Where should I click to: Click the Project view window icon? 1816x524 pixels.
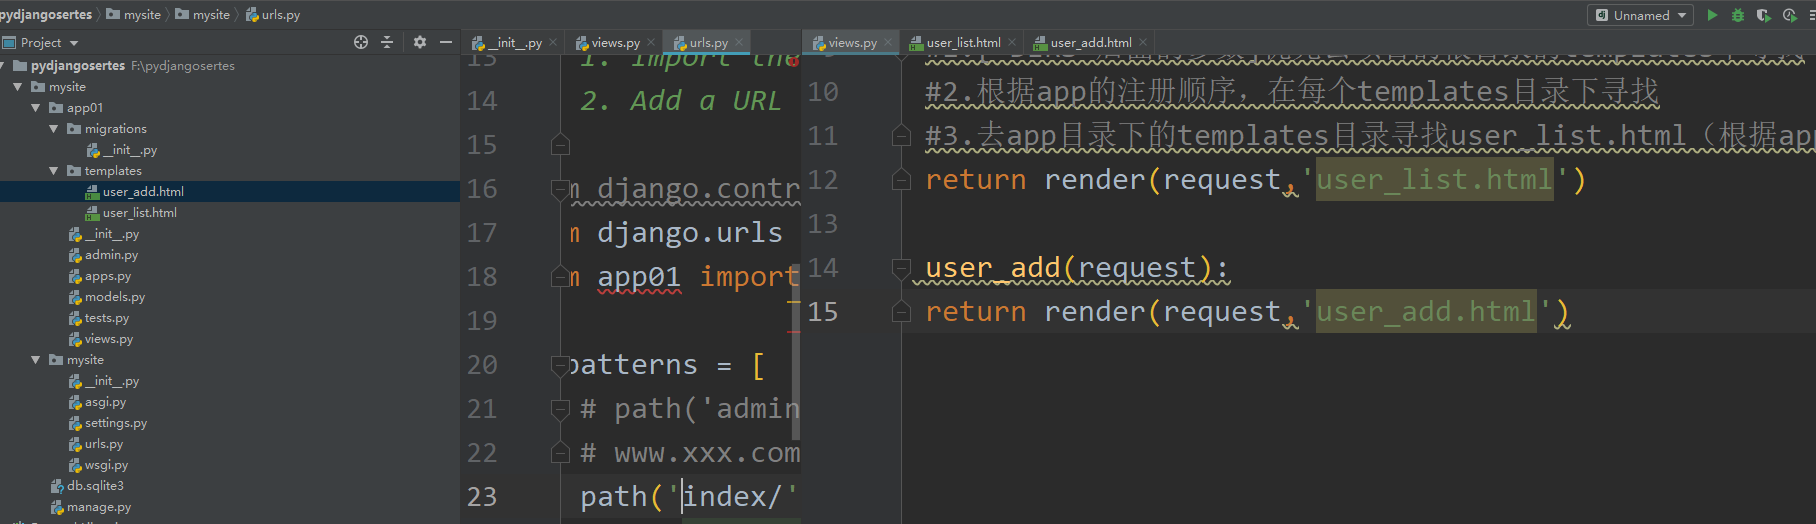coord(9,43)
